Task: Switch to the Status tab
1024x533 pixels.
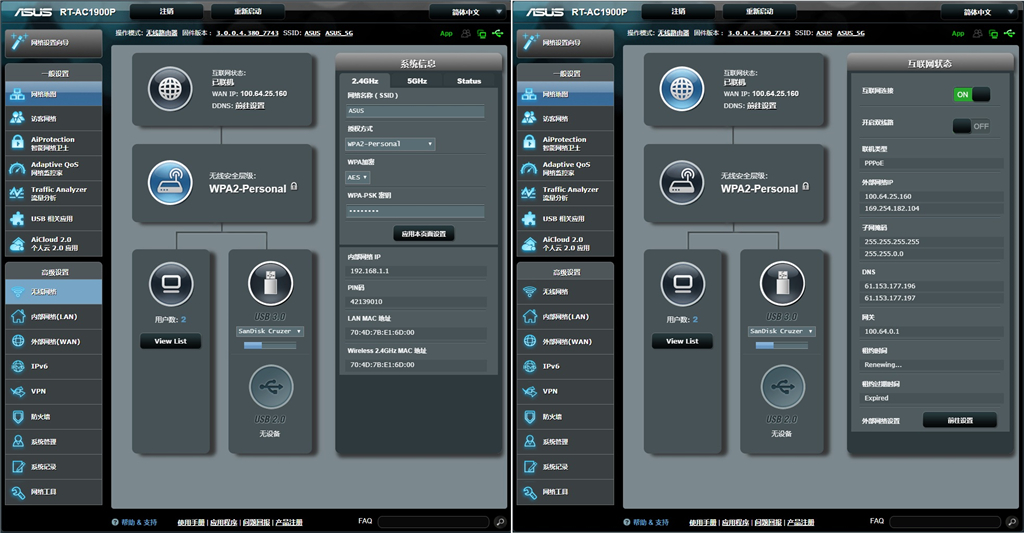Action: (468, 81)
